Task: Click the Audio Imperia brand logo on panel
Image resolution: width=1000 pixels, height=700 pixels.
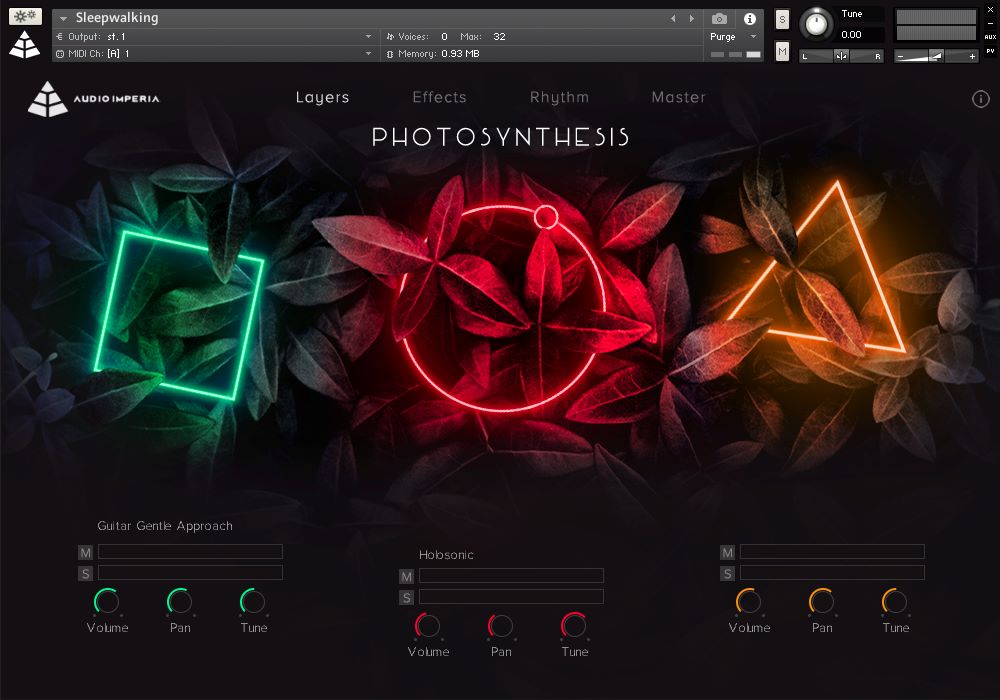Action: pos(94,99)
